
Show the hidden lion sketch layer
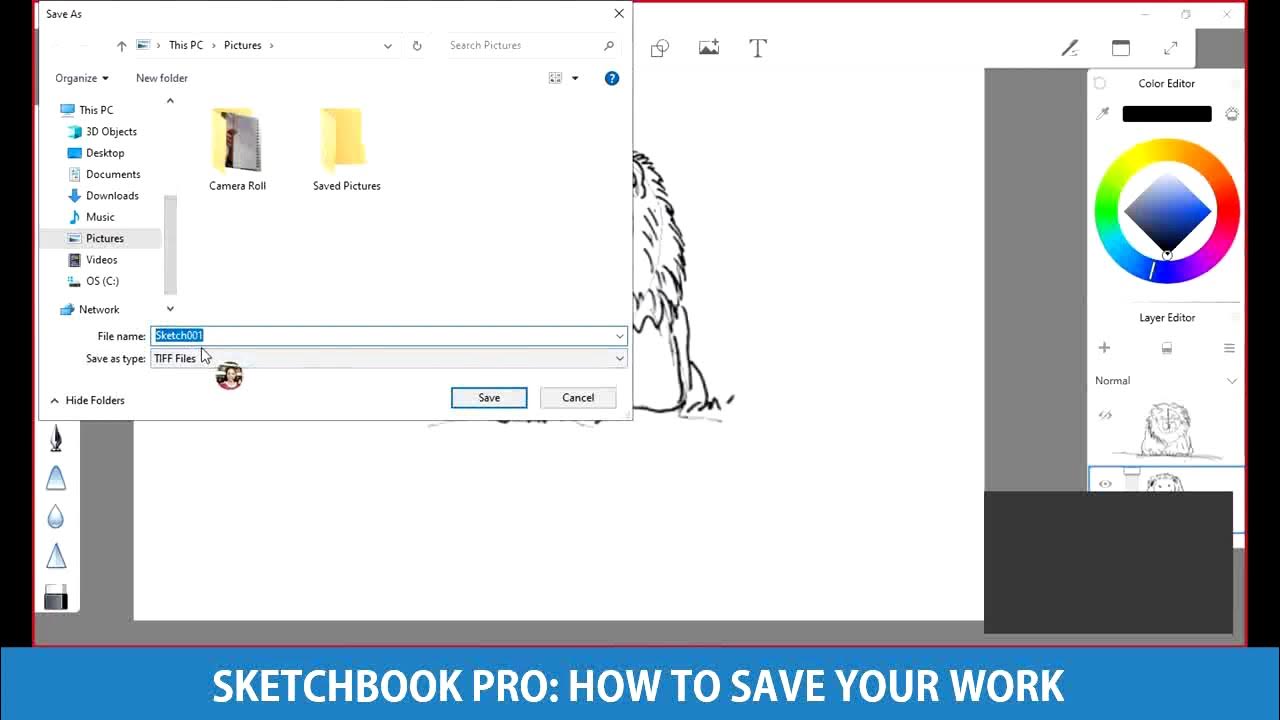(1105, 415)
